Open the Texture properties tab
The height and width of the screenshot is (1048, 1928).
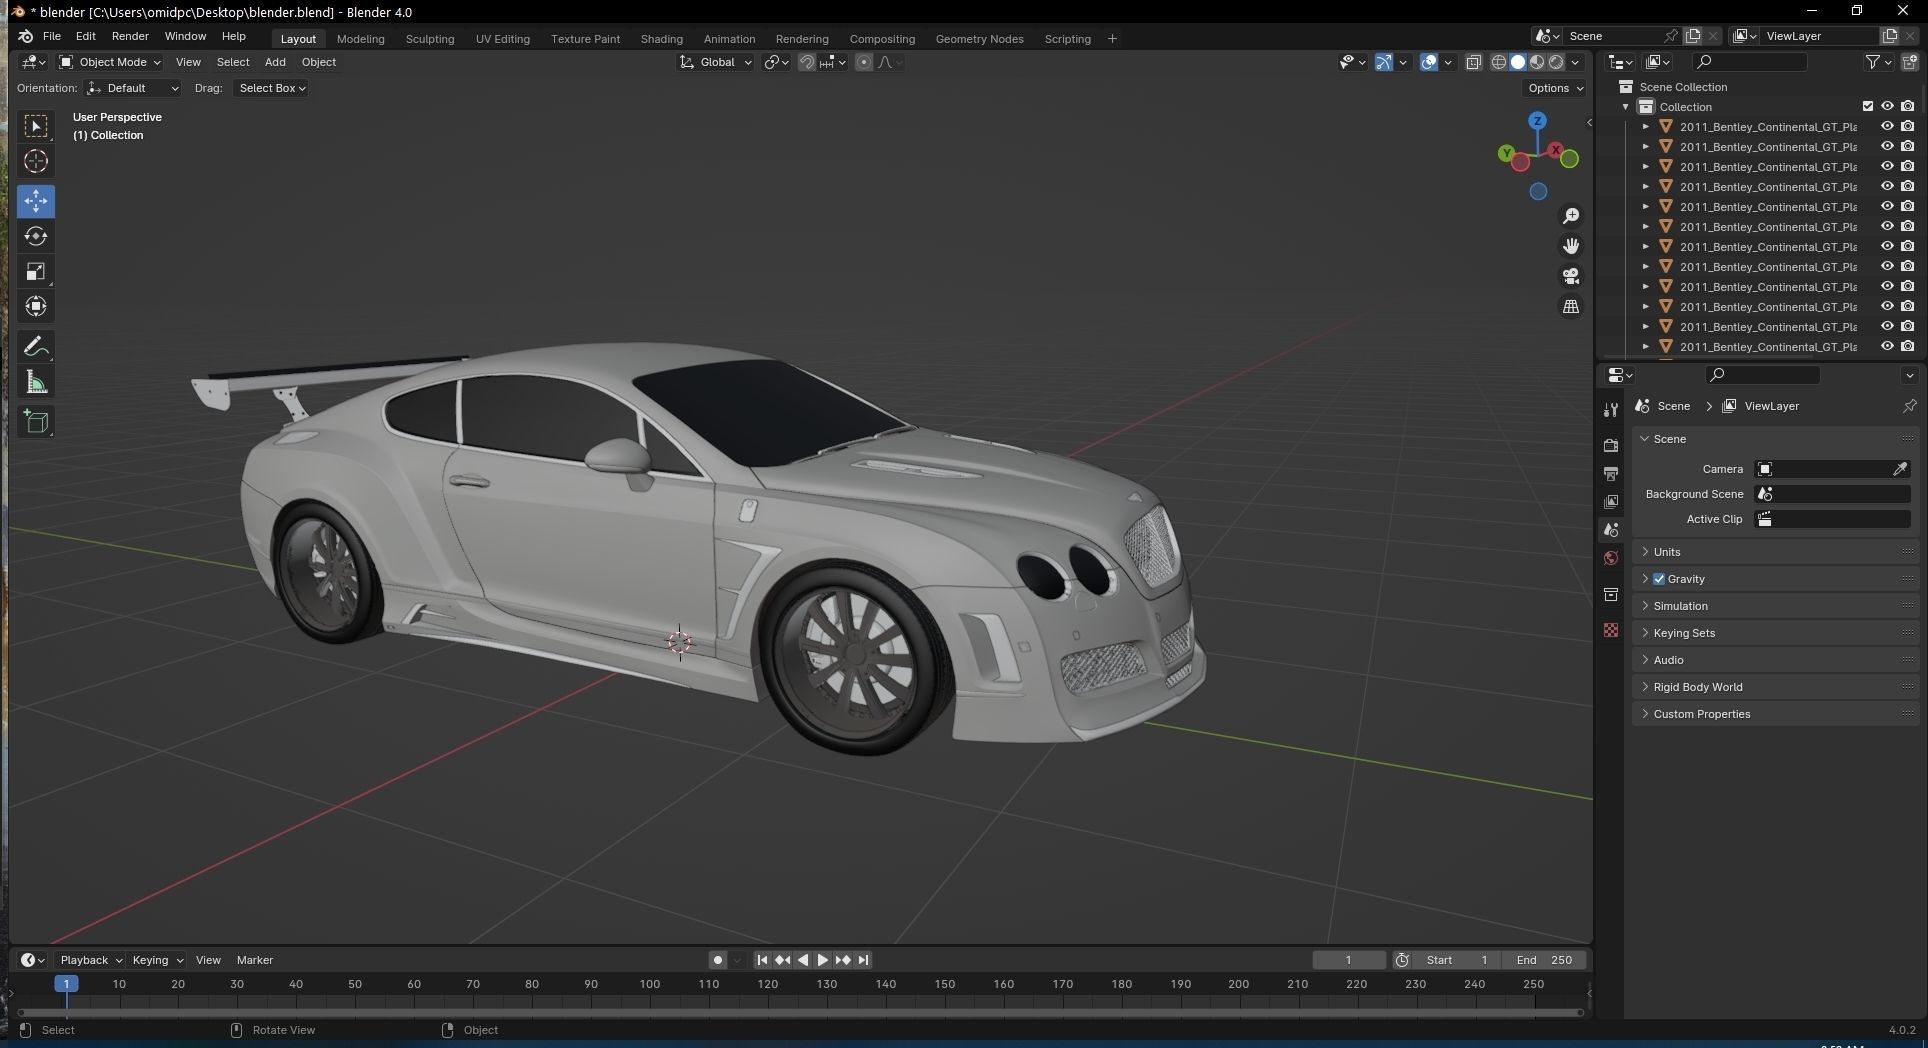[1610, 630]
